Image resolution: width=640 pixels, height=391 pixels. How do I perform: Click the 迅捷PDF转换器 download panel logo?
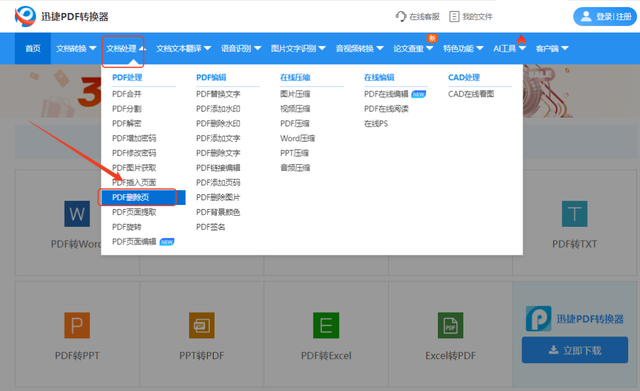coord(538,318)
